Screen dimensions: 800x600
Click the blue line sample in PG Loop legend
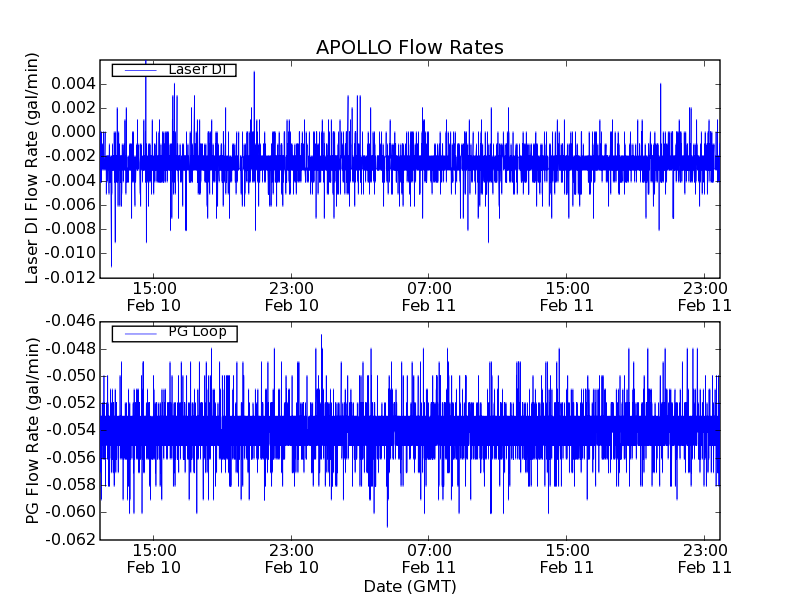point(135,332)
